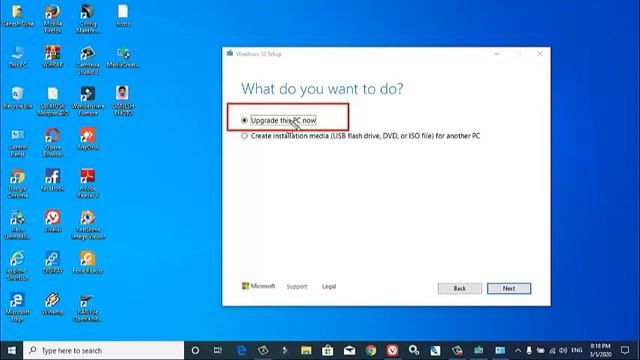
Task: Open Microsoft Store from the taskbar
Action: click(327, 350)
